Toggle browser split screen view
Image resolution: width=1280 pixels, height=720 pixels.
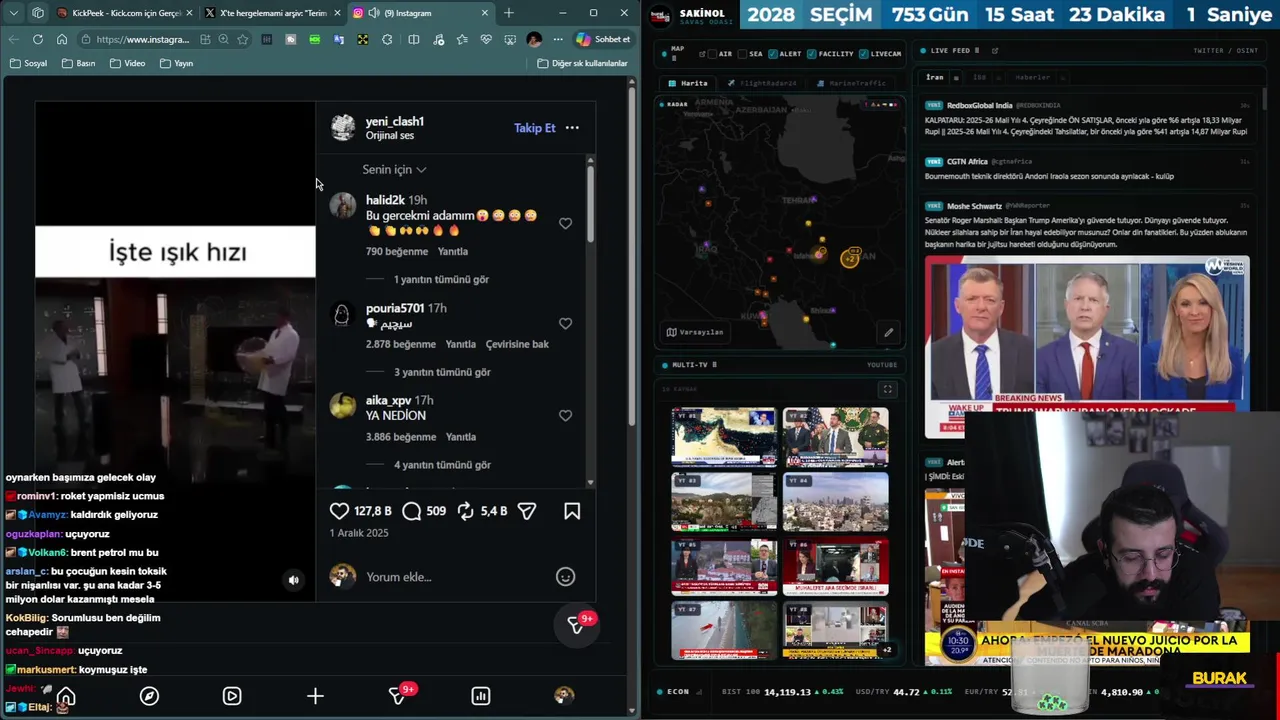[x=414, y=39]
